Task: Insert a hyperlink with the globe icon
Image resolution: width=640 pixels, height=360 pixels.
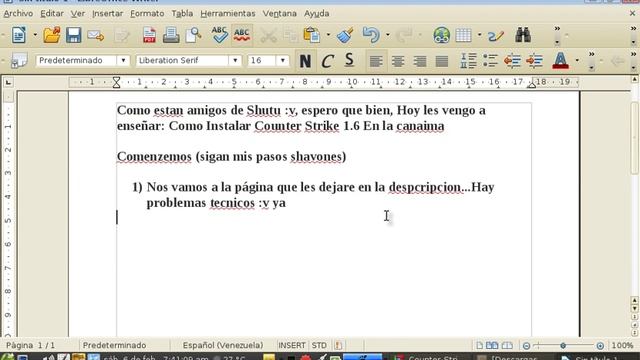Action: (x=442, y=36)
